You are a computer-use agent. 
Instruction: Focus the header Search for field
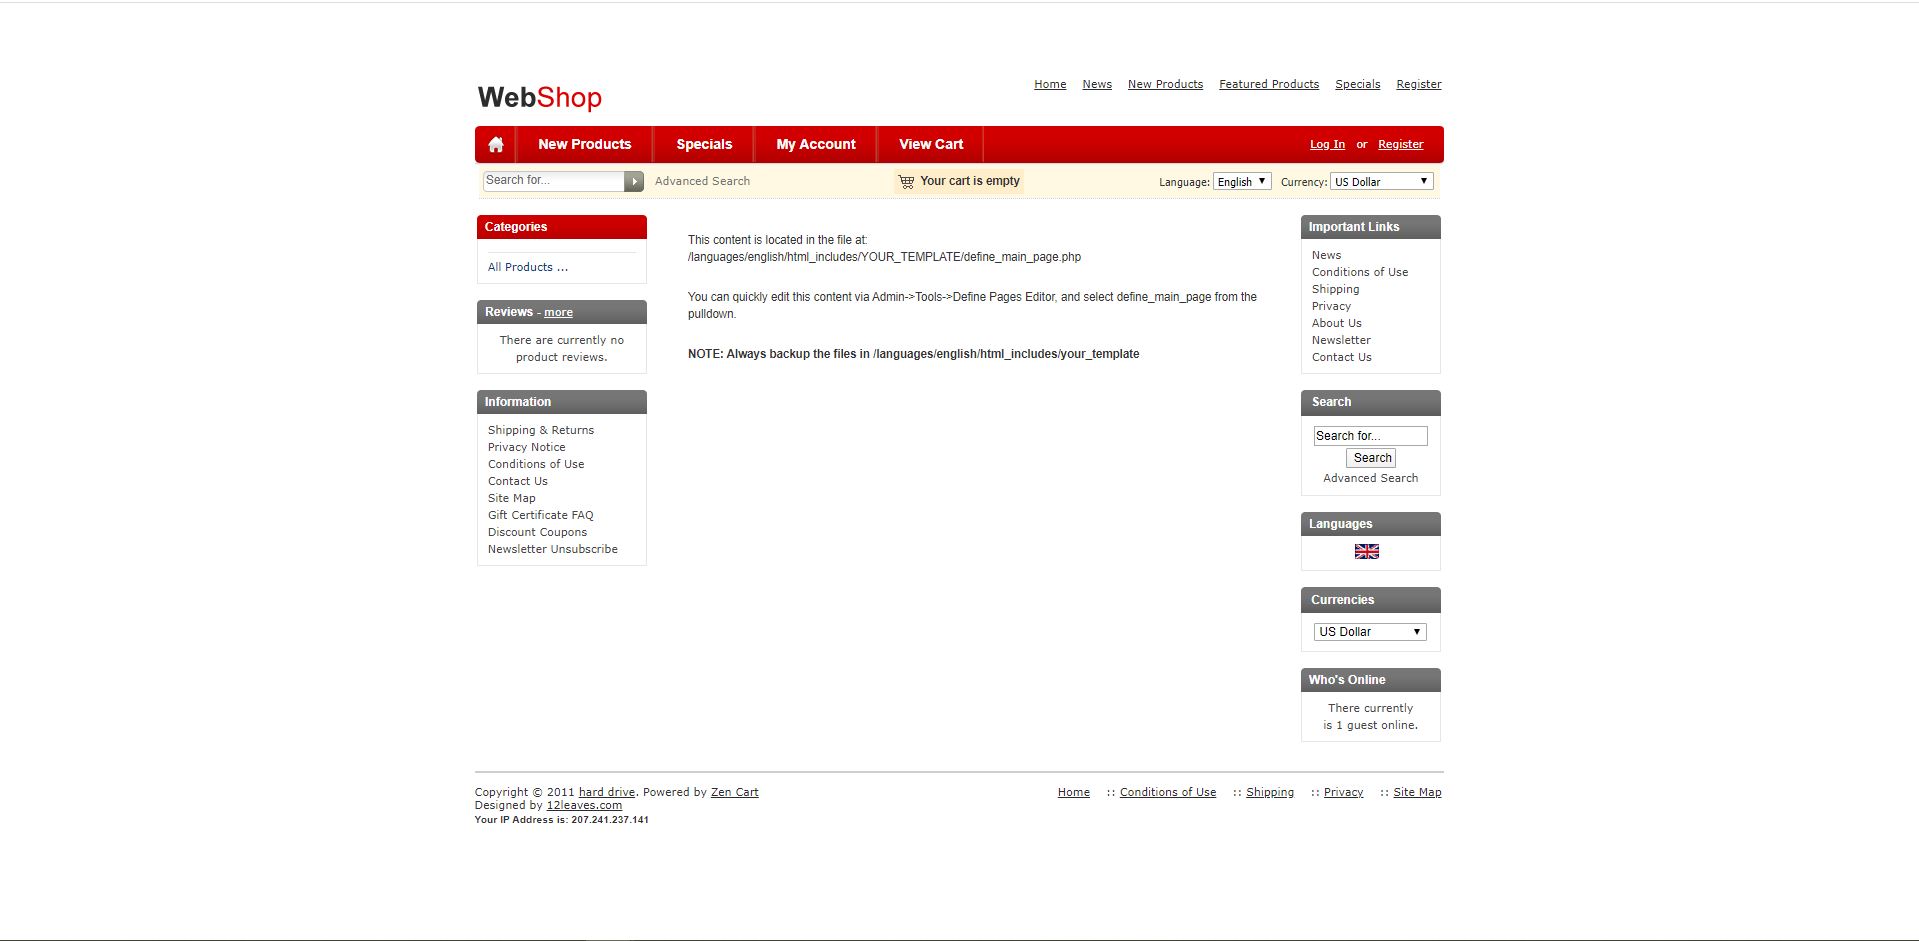pyautogui.click(x=553, y=180)
